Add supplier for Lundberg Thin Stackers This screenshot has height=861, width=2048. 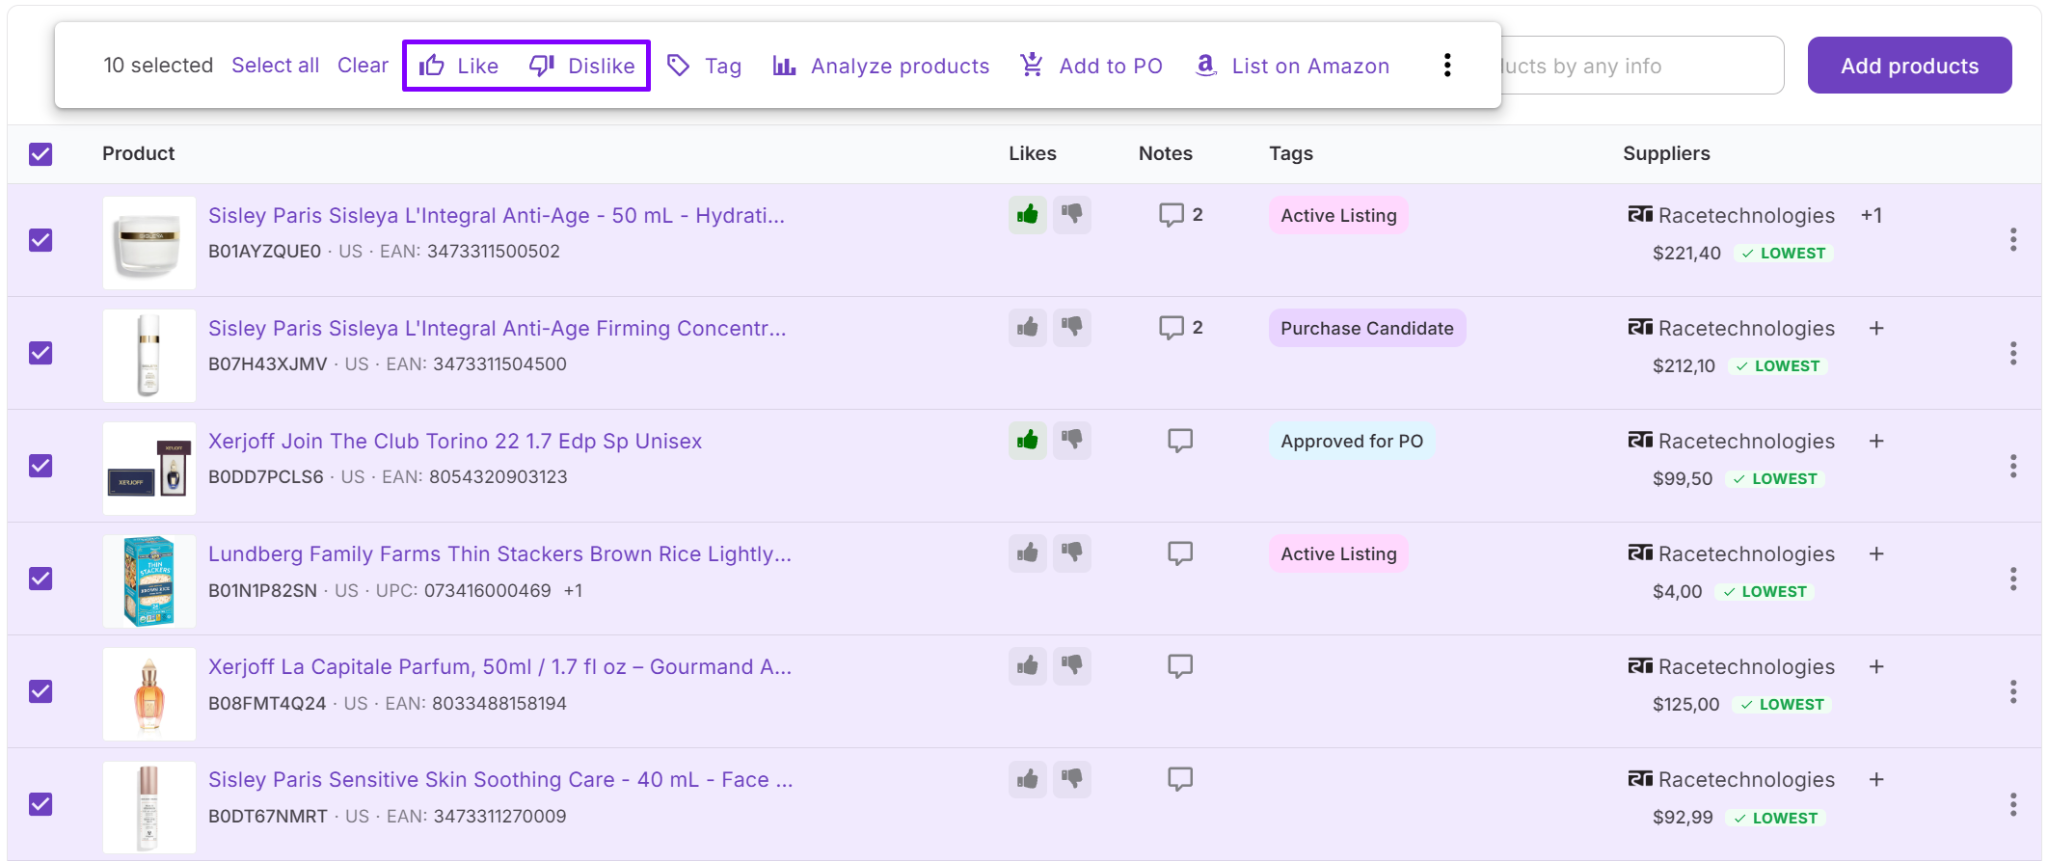[x=1876, y=554]
